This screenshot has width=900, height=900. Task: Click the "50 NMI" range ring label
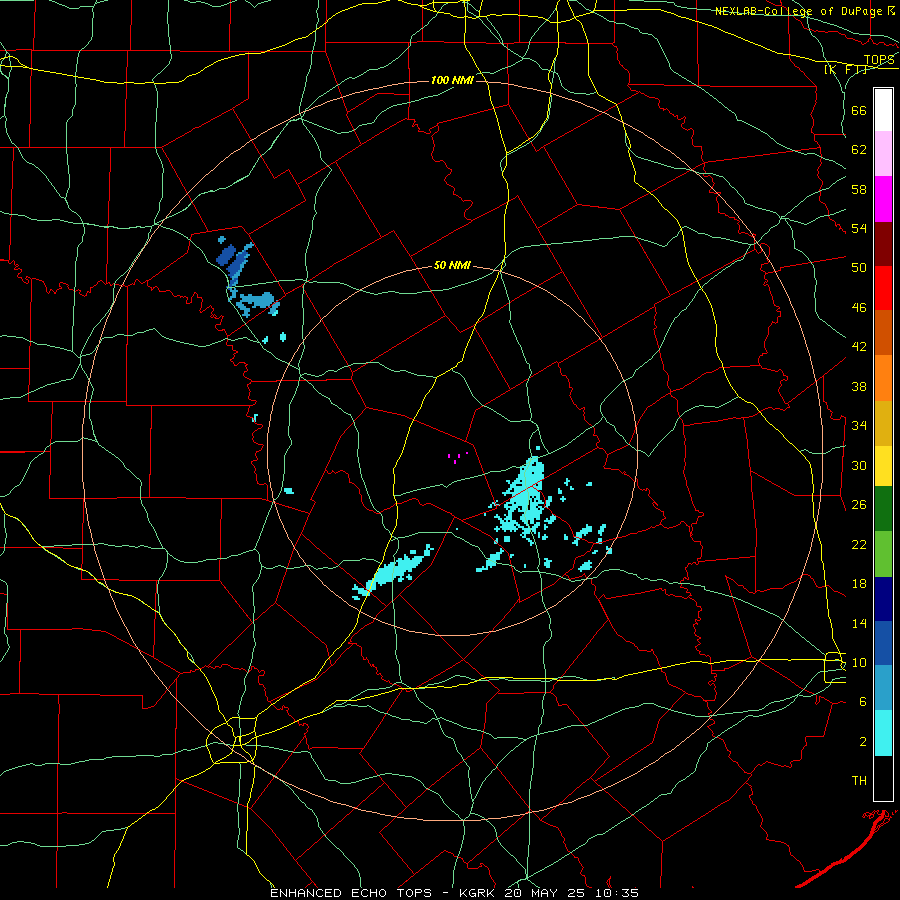point(452,265)
